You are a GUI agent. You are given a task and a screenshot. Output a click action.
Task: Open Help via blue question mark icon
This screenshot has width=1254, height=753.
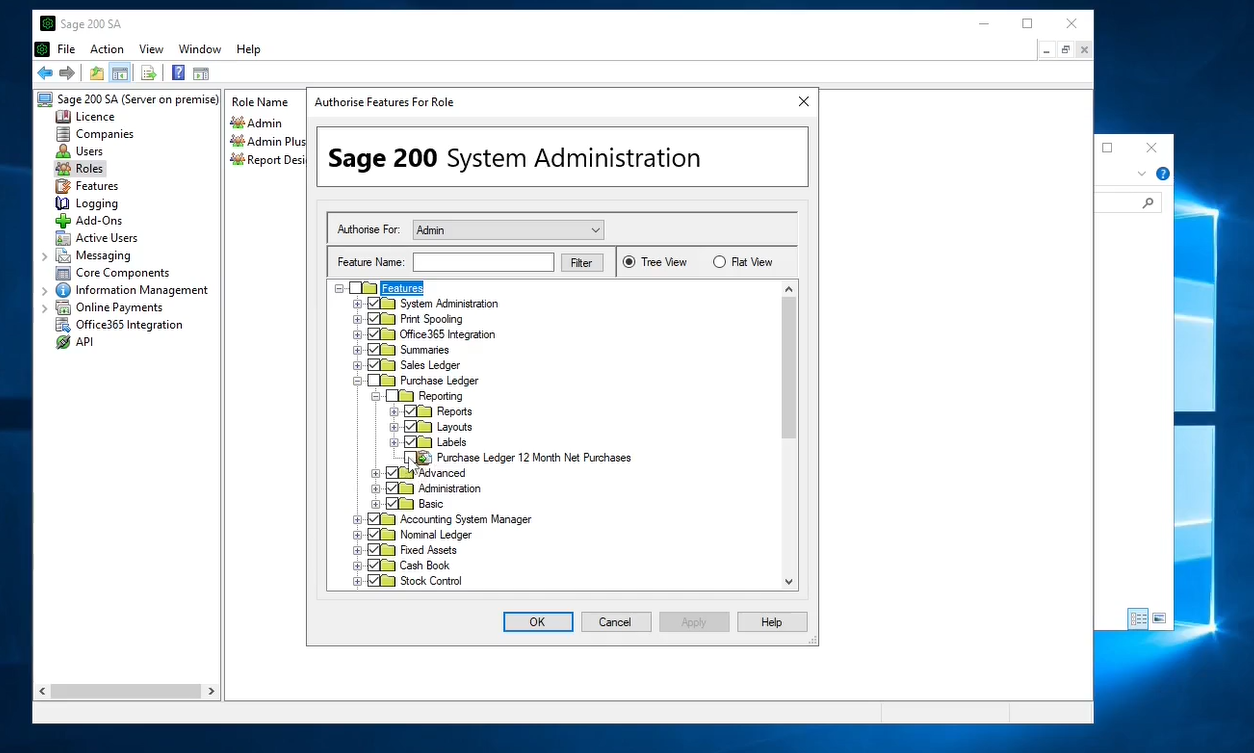coord(178,73)
